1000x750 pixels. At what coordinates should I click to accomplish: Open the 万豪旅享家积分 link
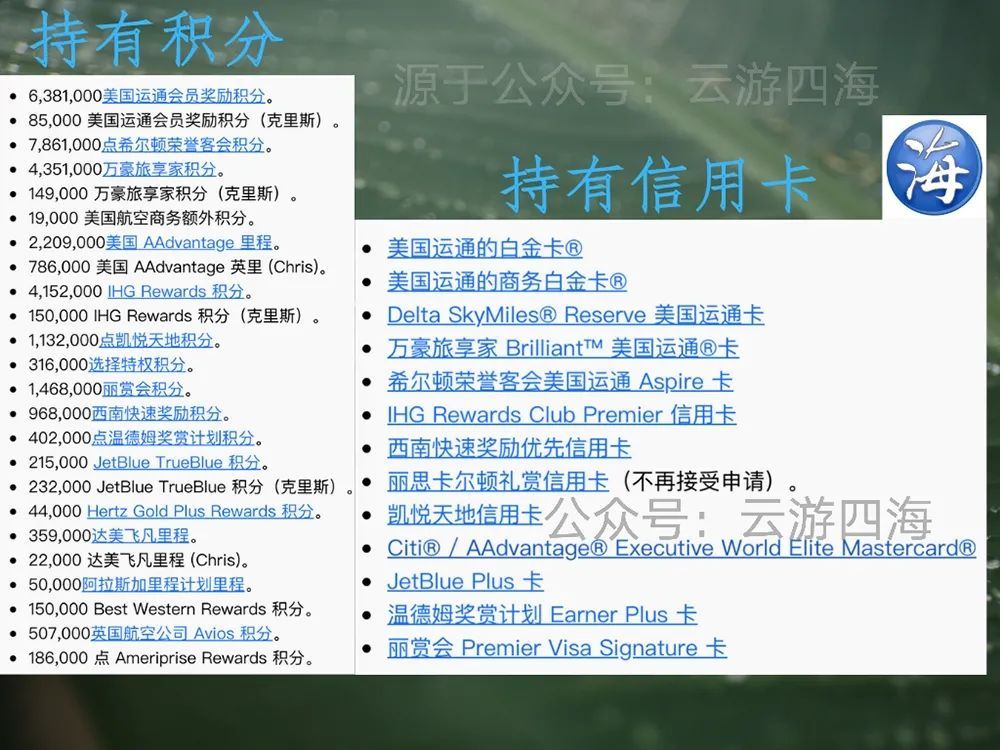159,169
